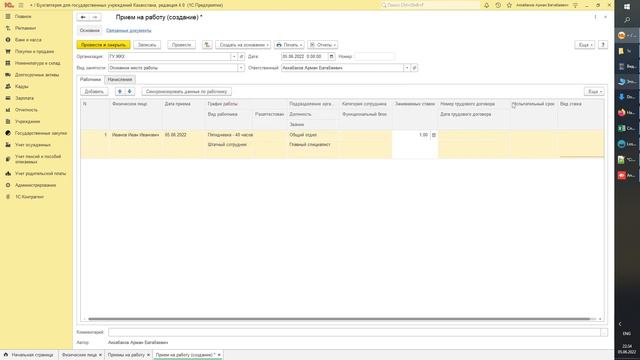This screenshot has width=640, height=360.
Task: Click the Провести button
Action: click(x=181, y=45)
